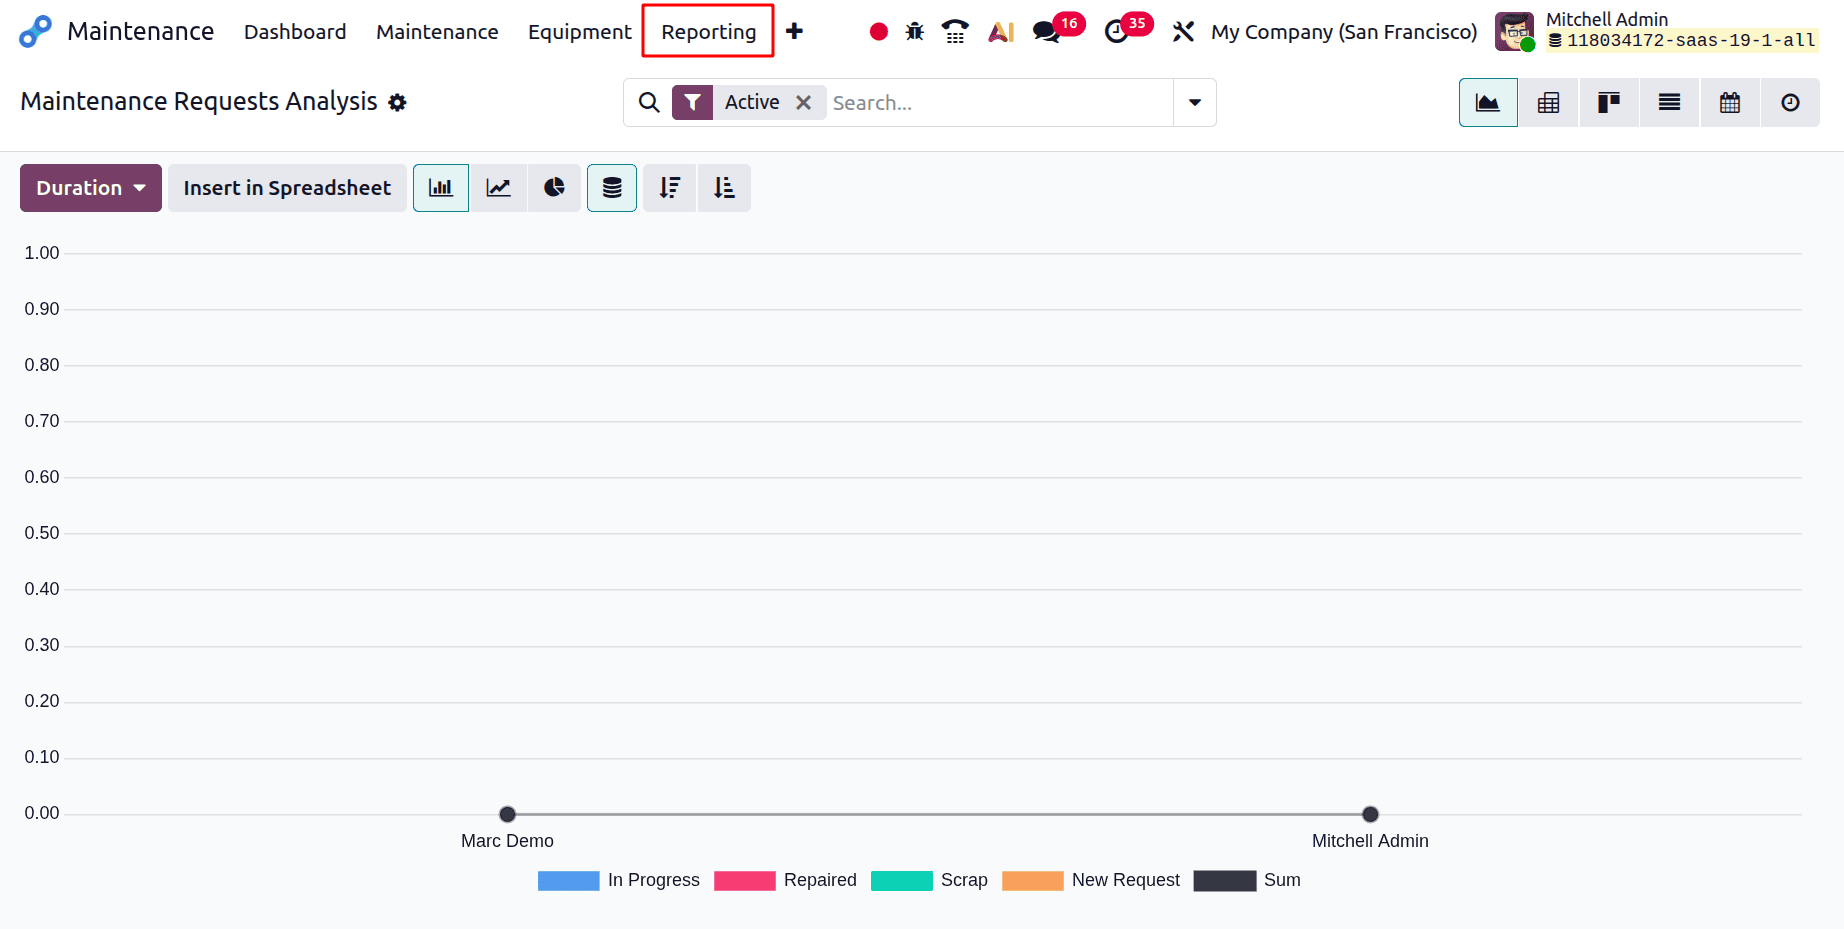Open the Equipment menu
1844x929 pixels.
click(579, 32)
